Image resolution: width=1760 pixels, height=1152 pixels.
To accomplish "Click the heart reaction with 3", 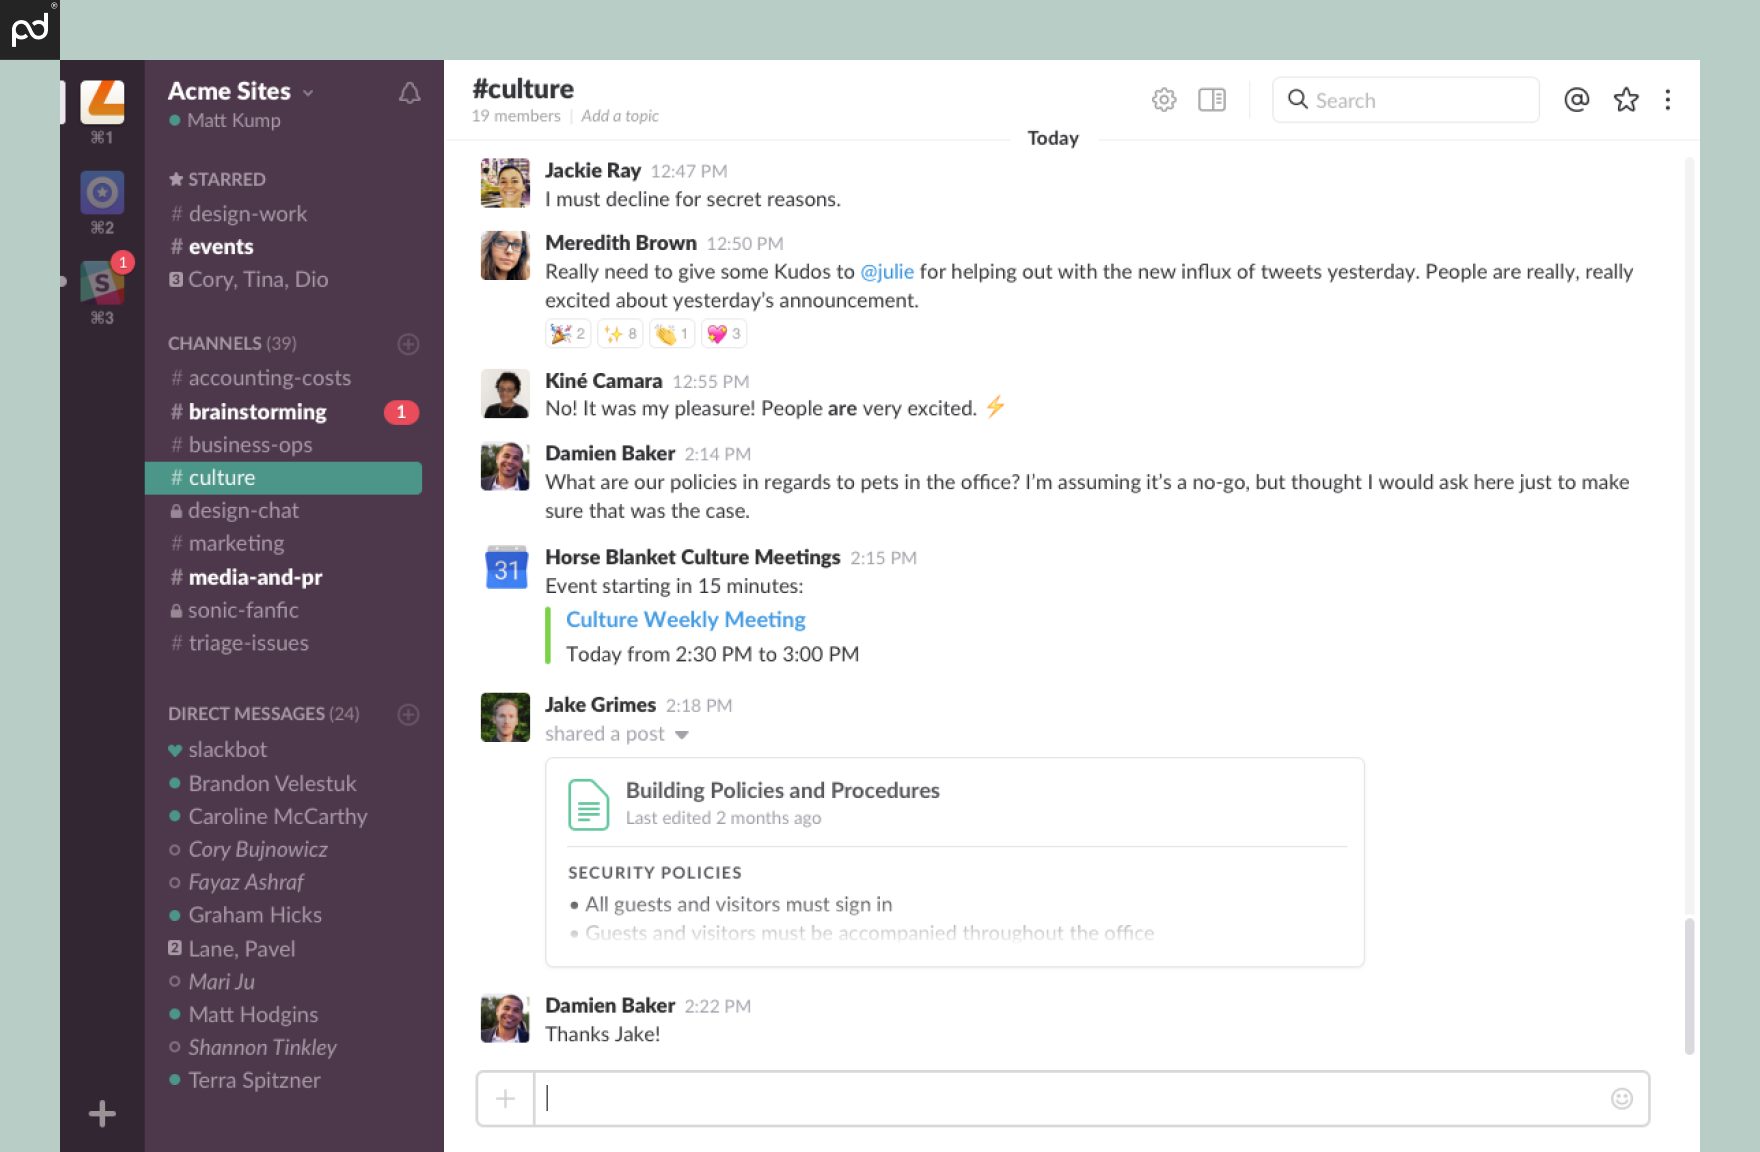I will coord(724,334).
